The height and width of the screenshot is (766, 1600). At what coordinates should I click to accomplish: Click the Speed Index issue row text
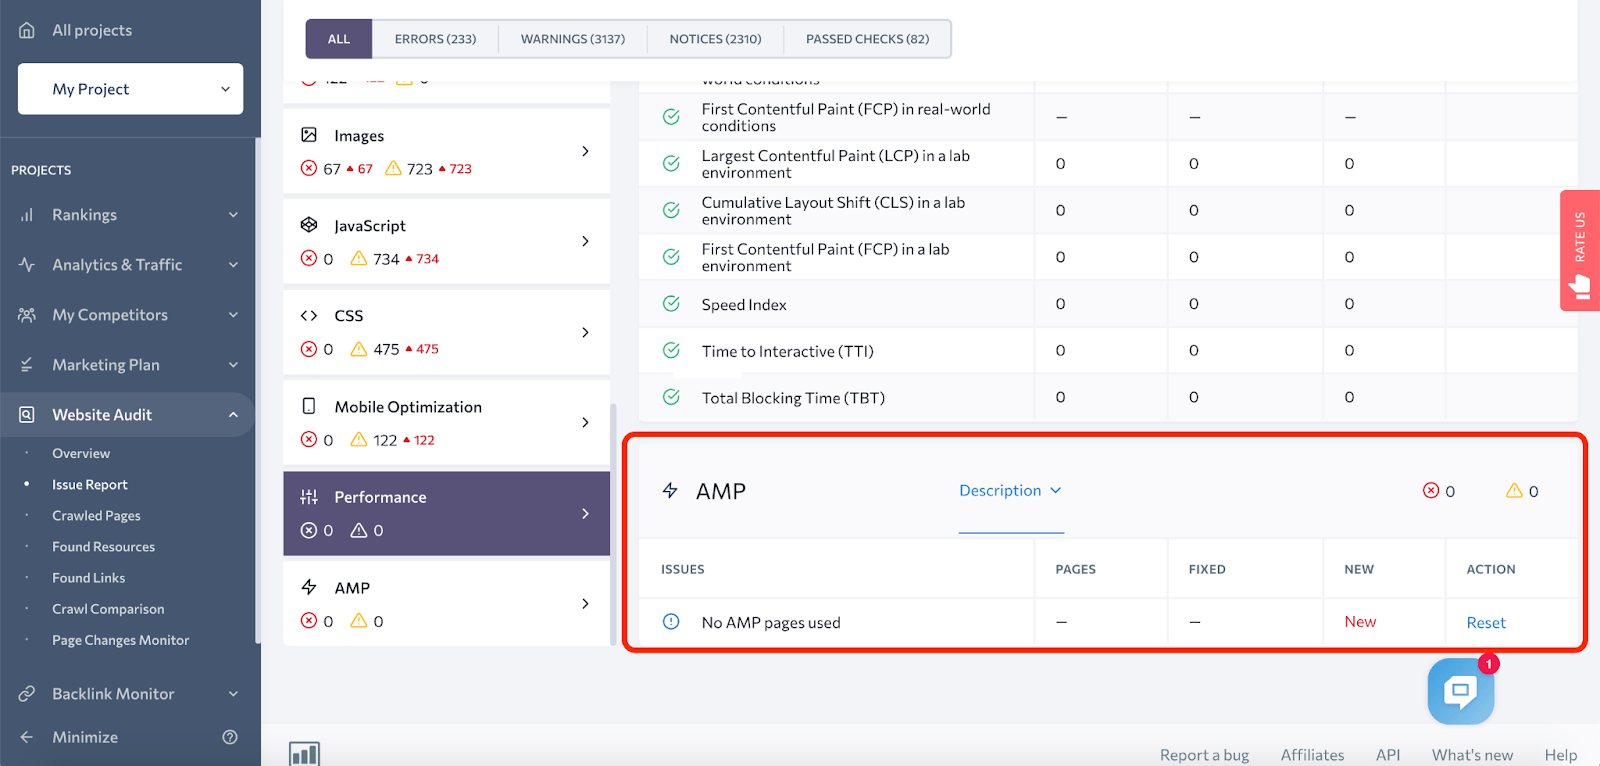[x=744, y=305]
